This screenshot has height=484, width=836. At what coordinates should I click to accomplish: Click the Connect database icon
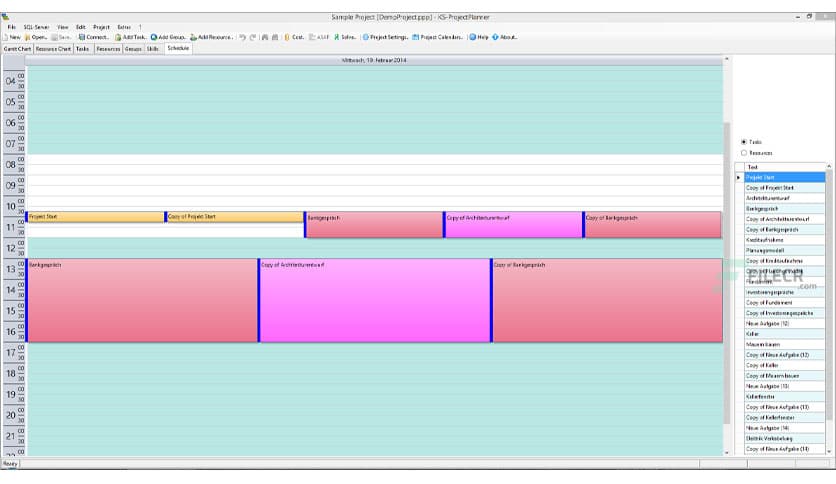82,37
